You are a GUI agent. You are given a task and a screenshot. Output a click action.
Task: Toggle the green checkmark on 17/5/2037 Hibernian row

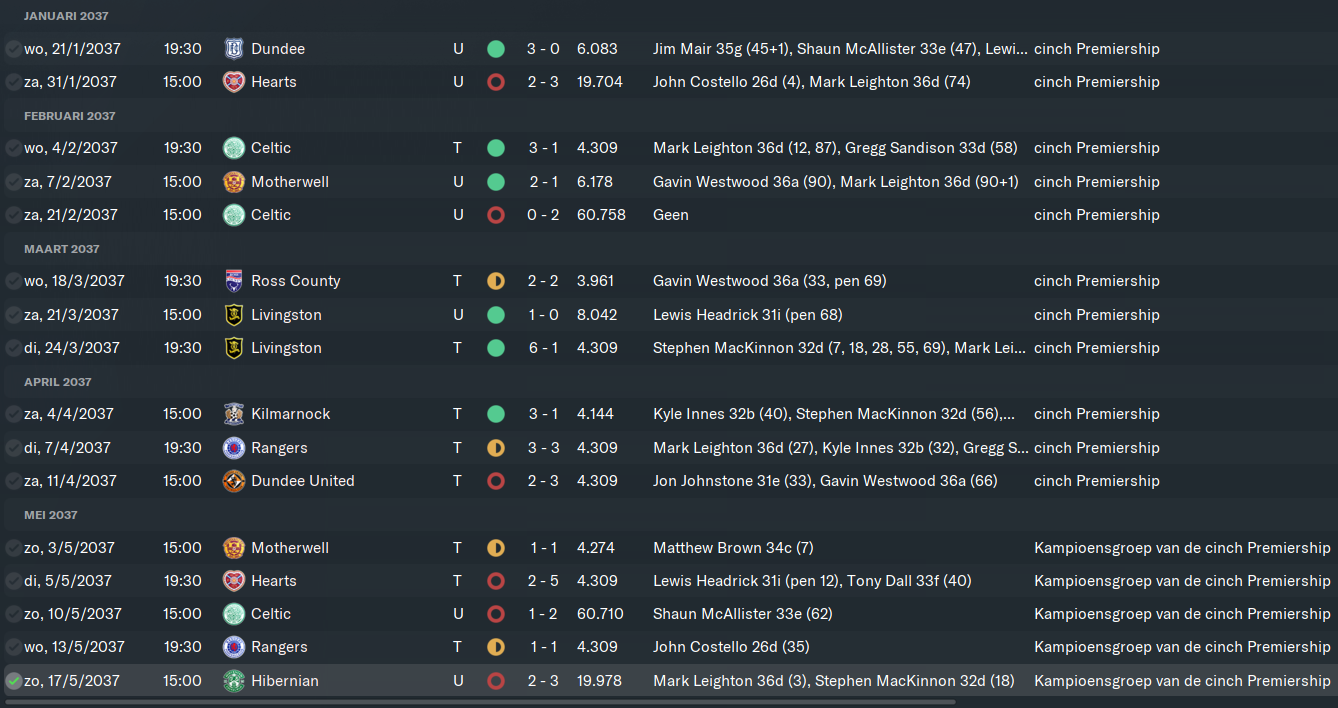point(13,681)
